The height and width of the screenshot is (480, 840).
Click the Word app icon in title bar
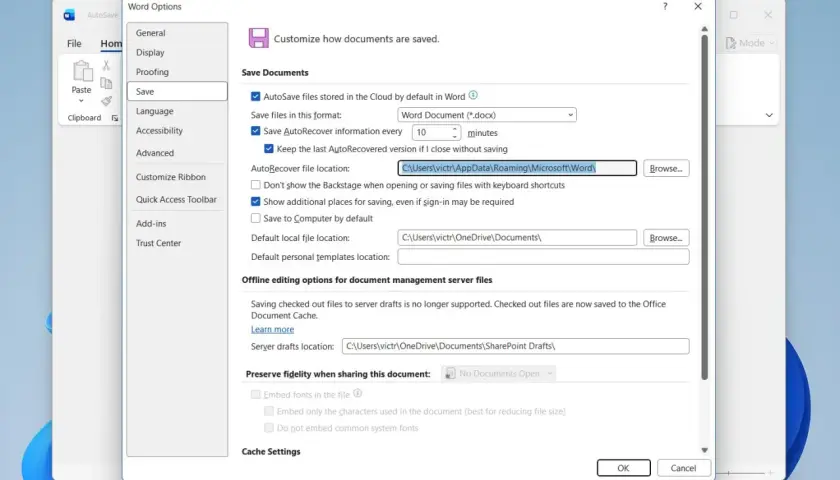pos(69,15)
